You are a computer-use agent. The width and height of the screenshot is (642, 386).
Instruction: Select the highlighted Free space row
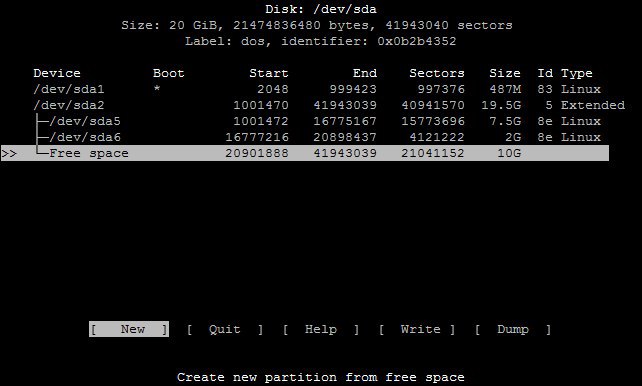click(x=305, y=153)
